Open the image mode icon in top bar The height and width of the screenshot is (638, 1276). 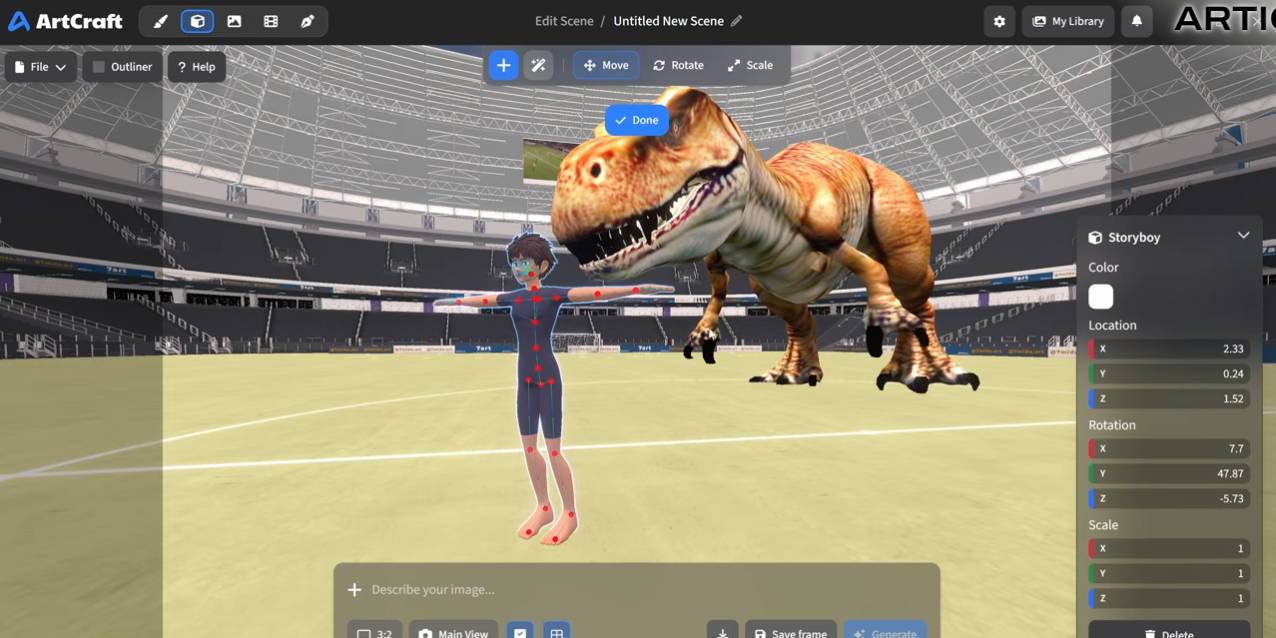click(234, 21)
